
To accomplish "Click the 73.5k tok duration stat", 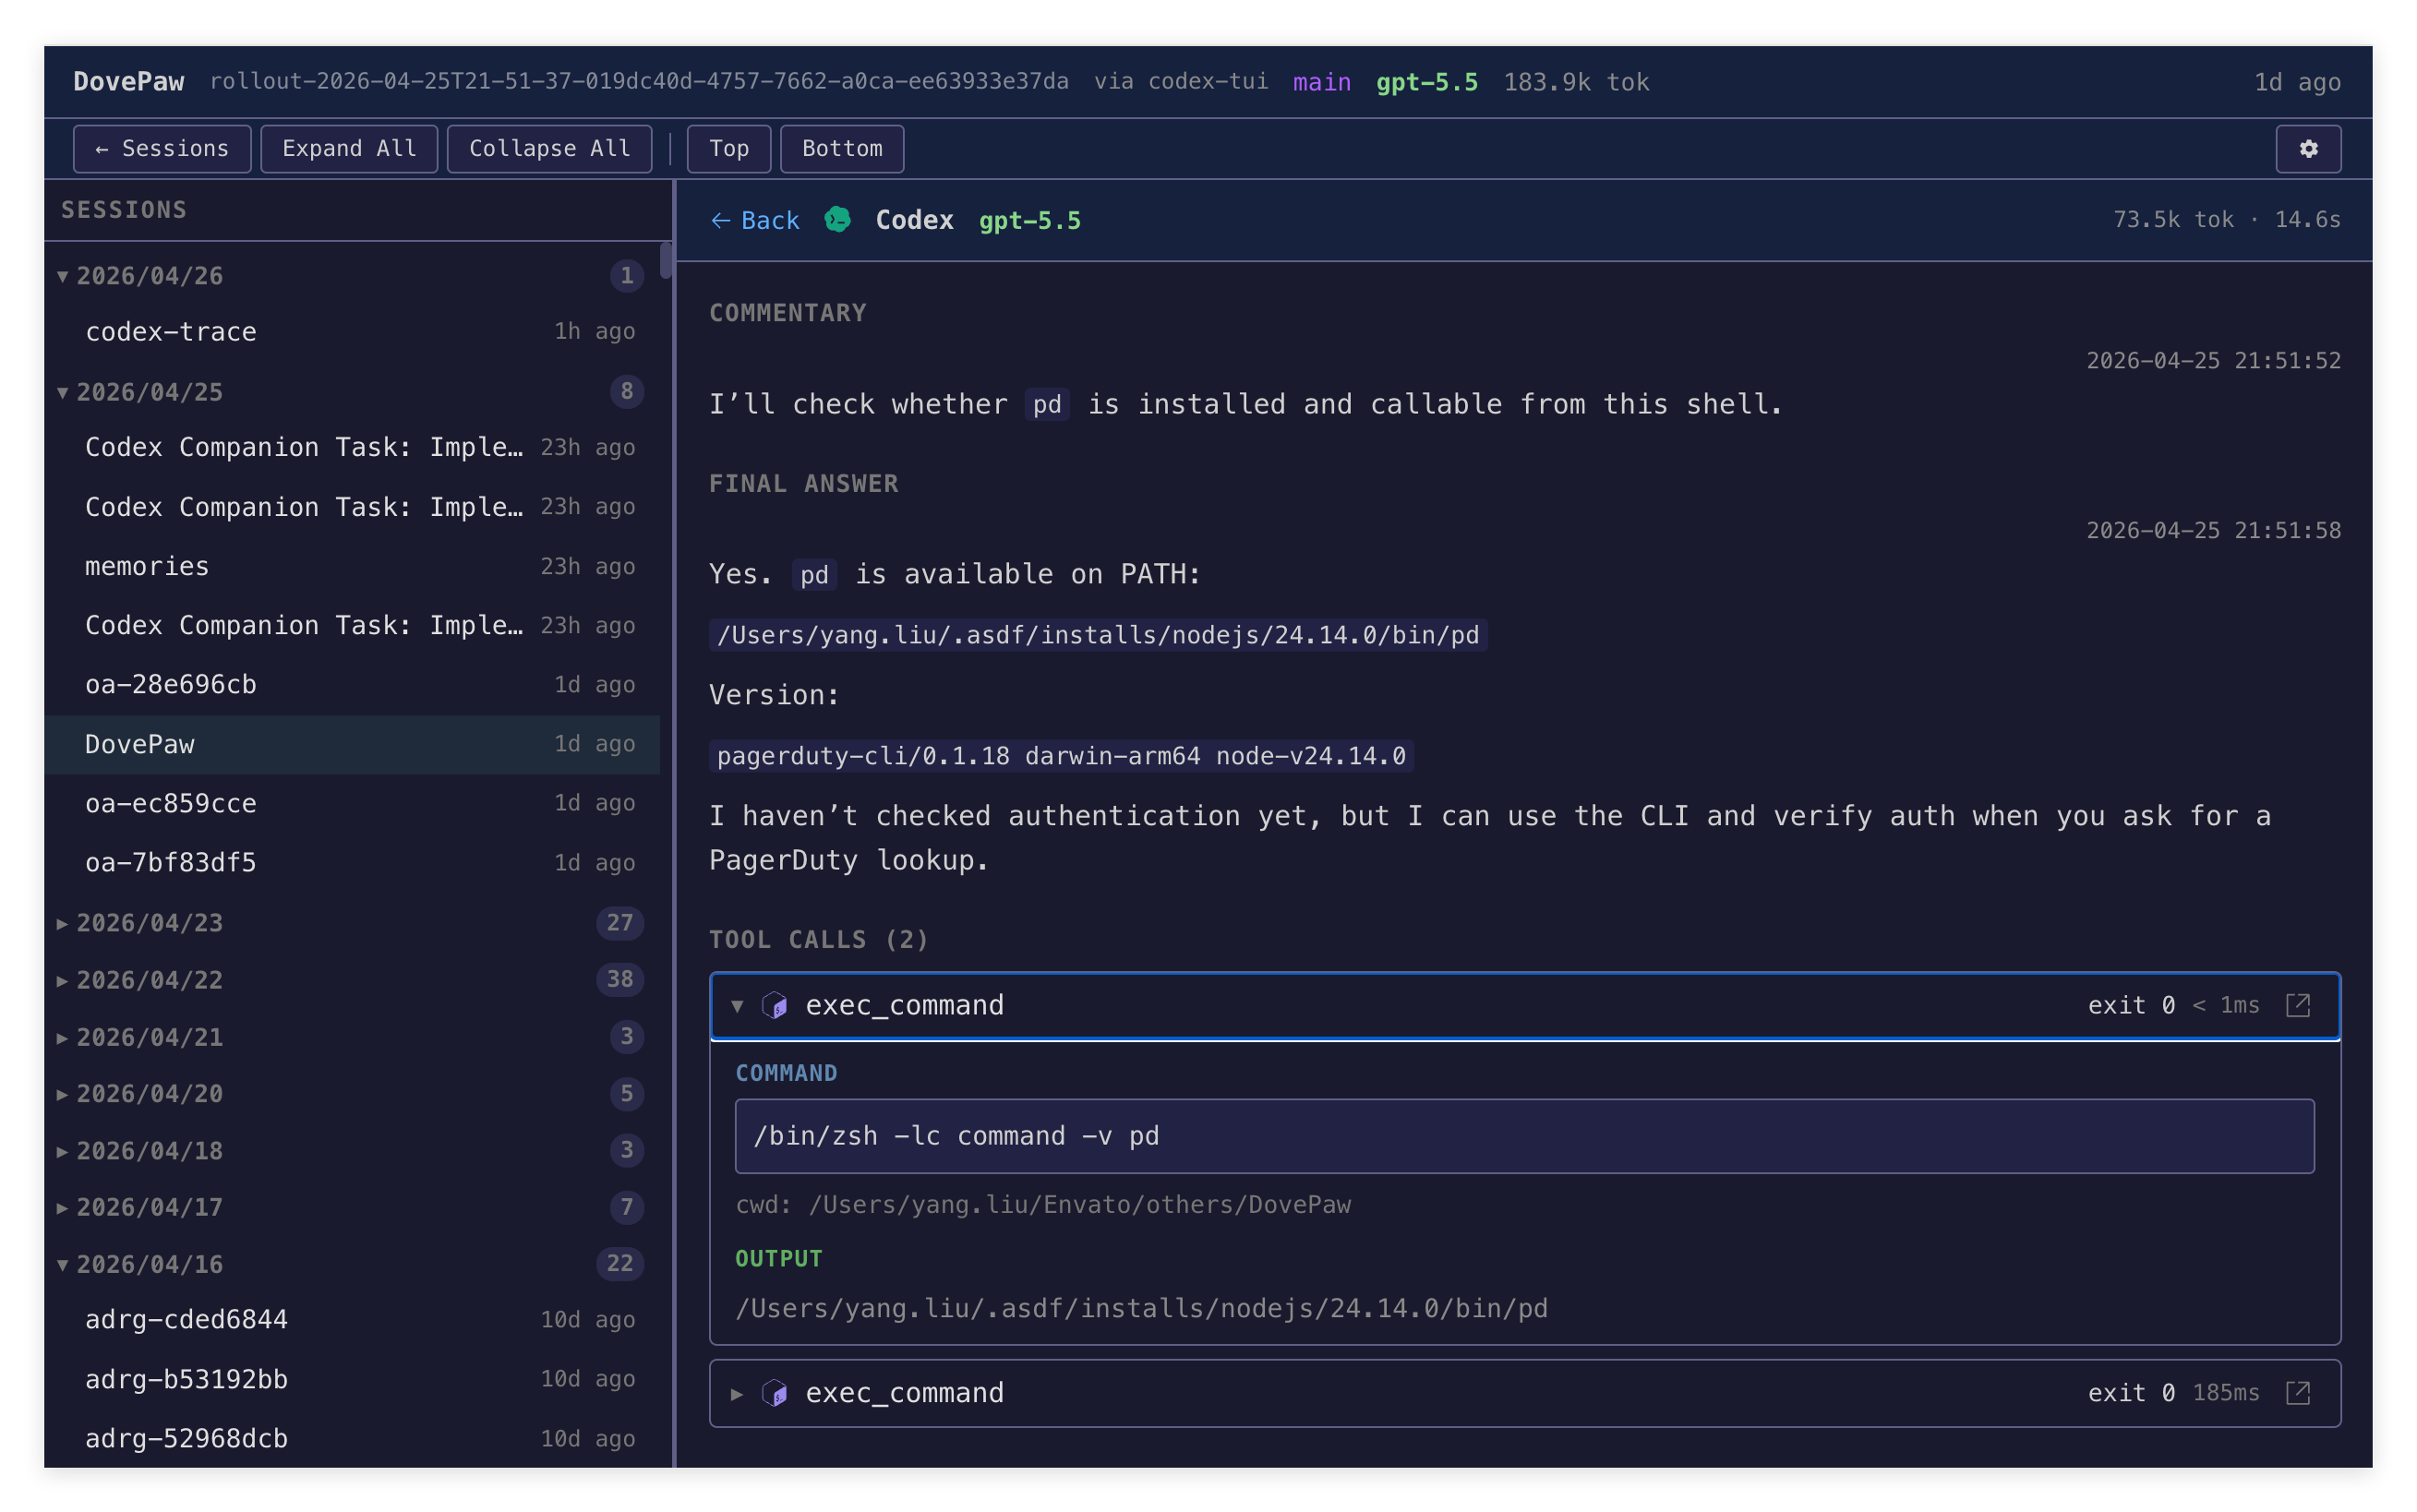I will point(2225,219).
